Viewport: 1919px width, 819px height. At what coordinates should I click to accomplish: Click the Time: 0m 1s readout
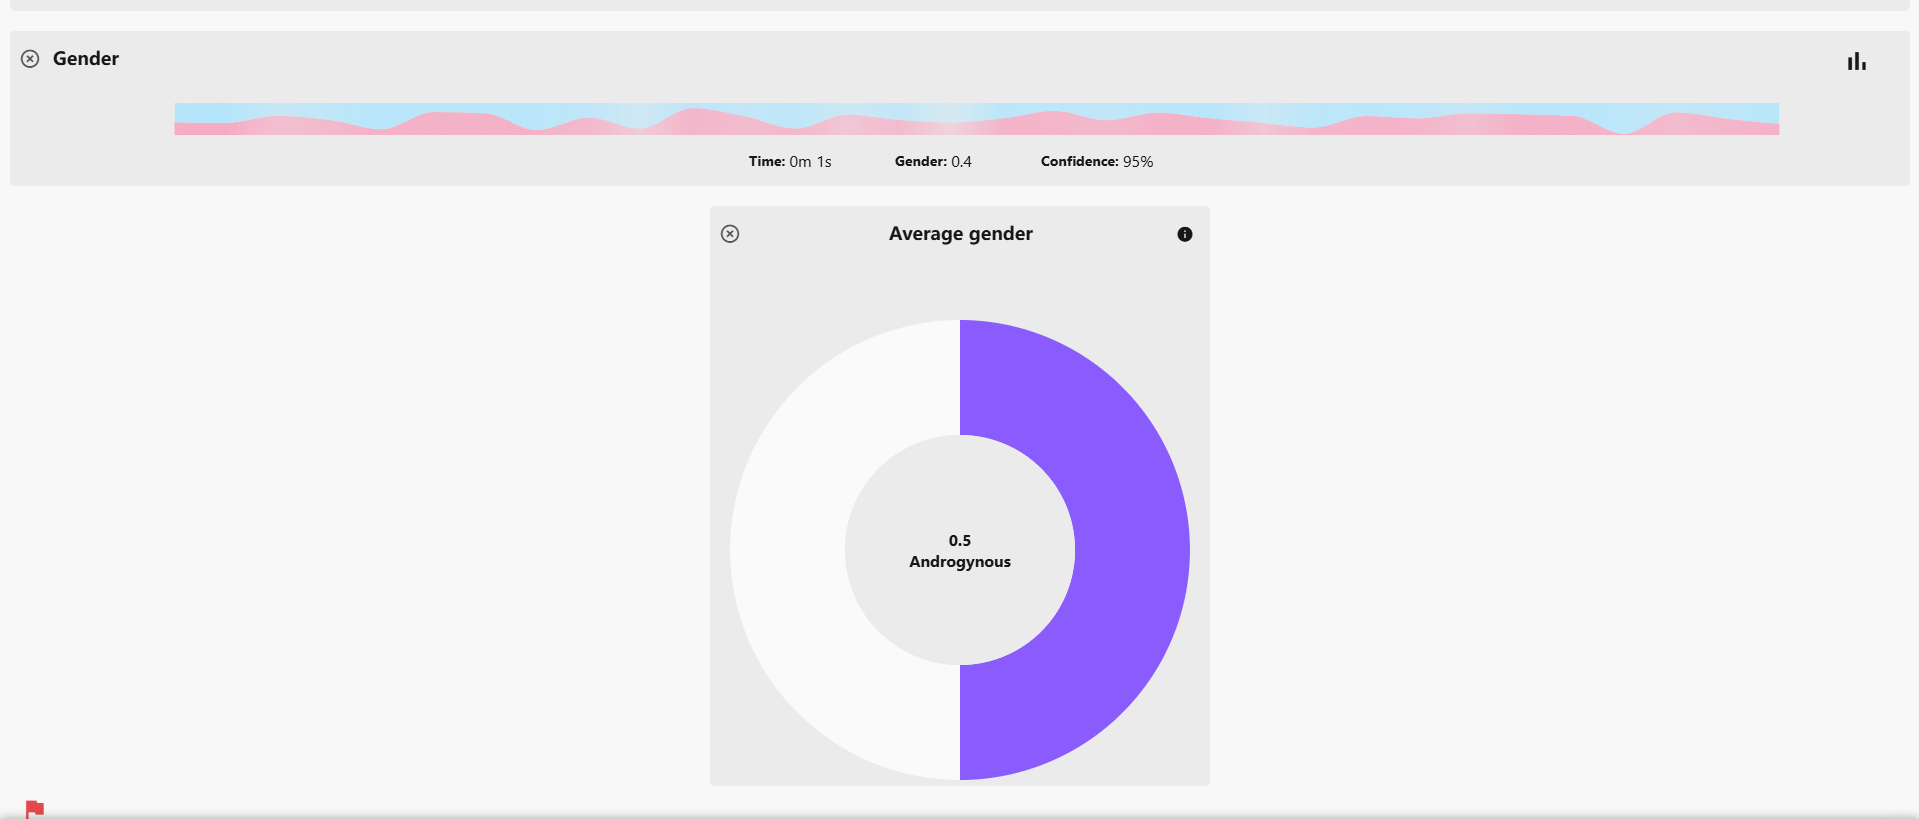pyautogui.click(x=790, y=162)
